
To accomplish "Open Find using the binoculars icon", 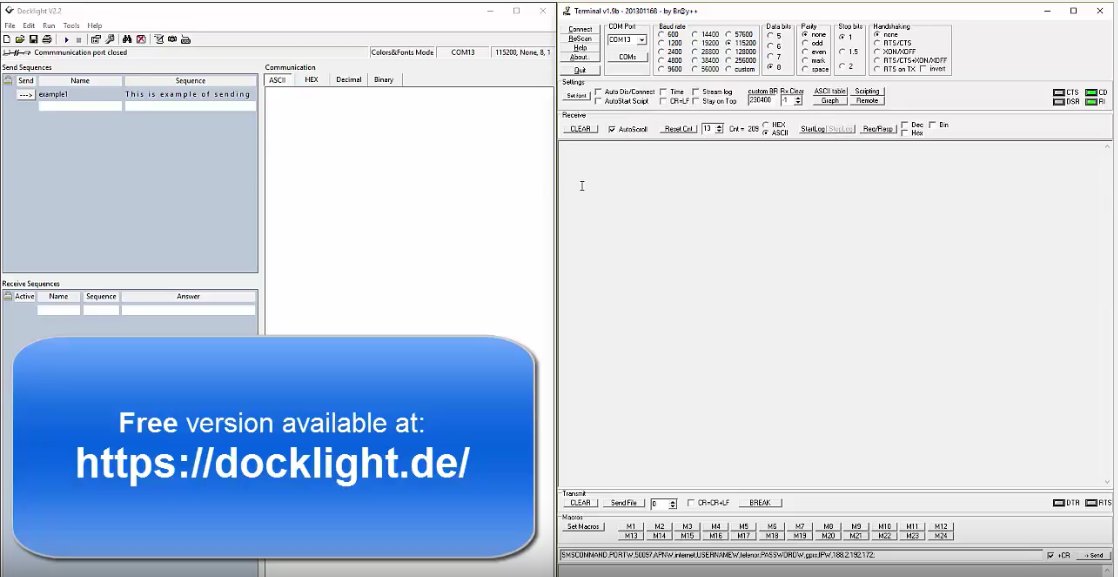I will coord(127,39).
